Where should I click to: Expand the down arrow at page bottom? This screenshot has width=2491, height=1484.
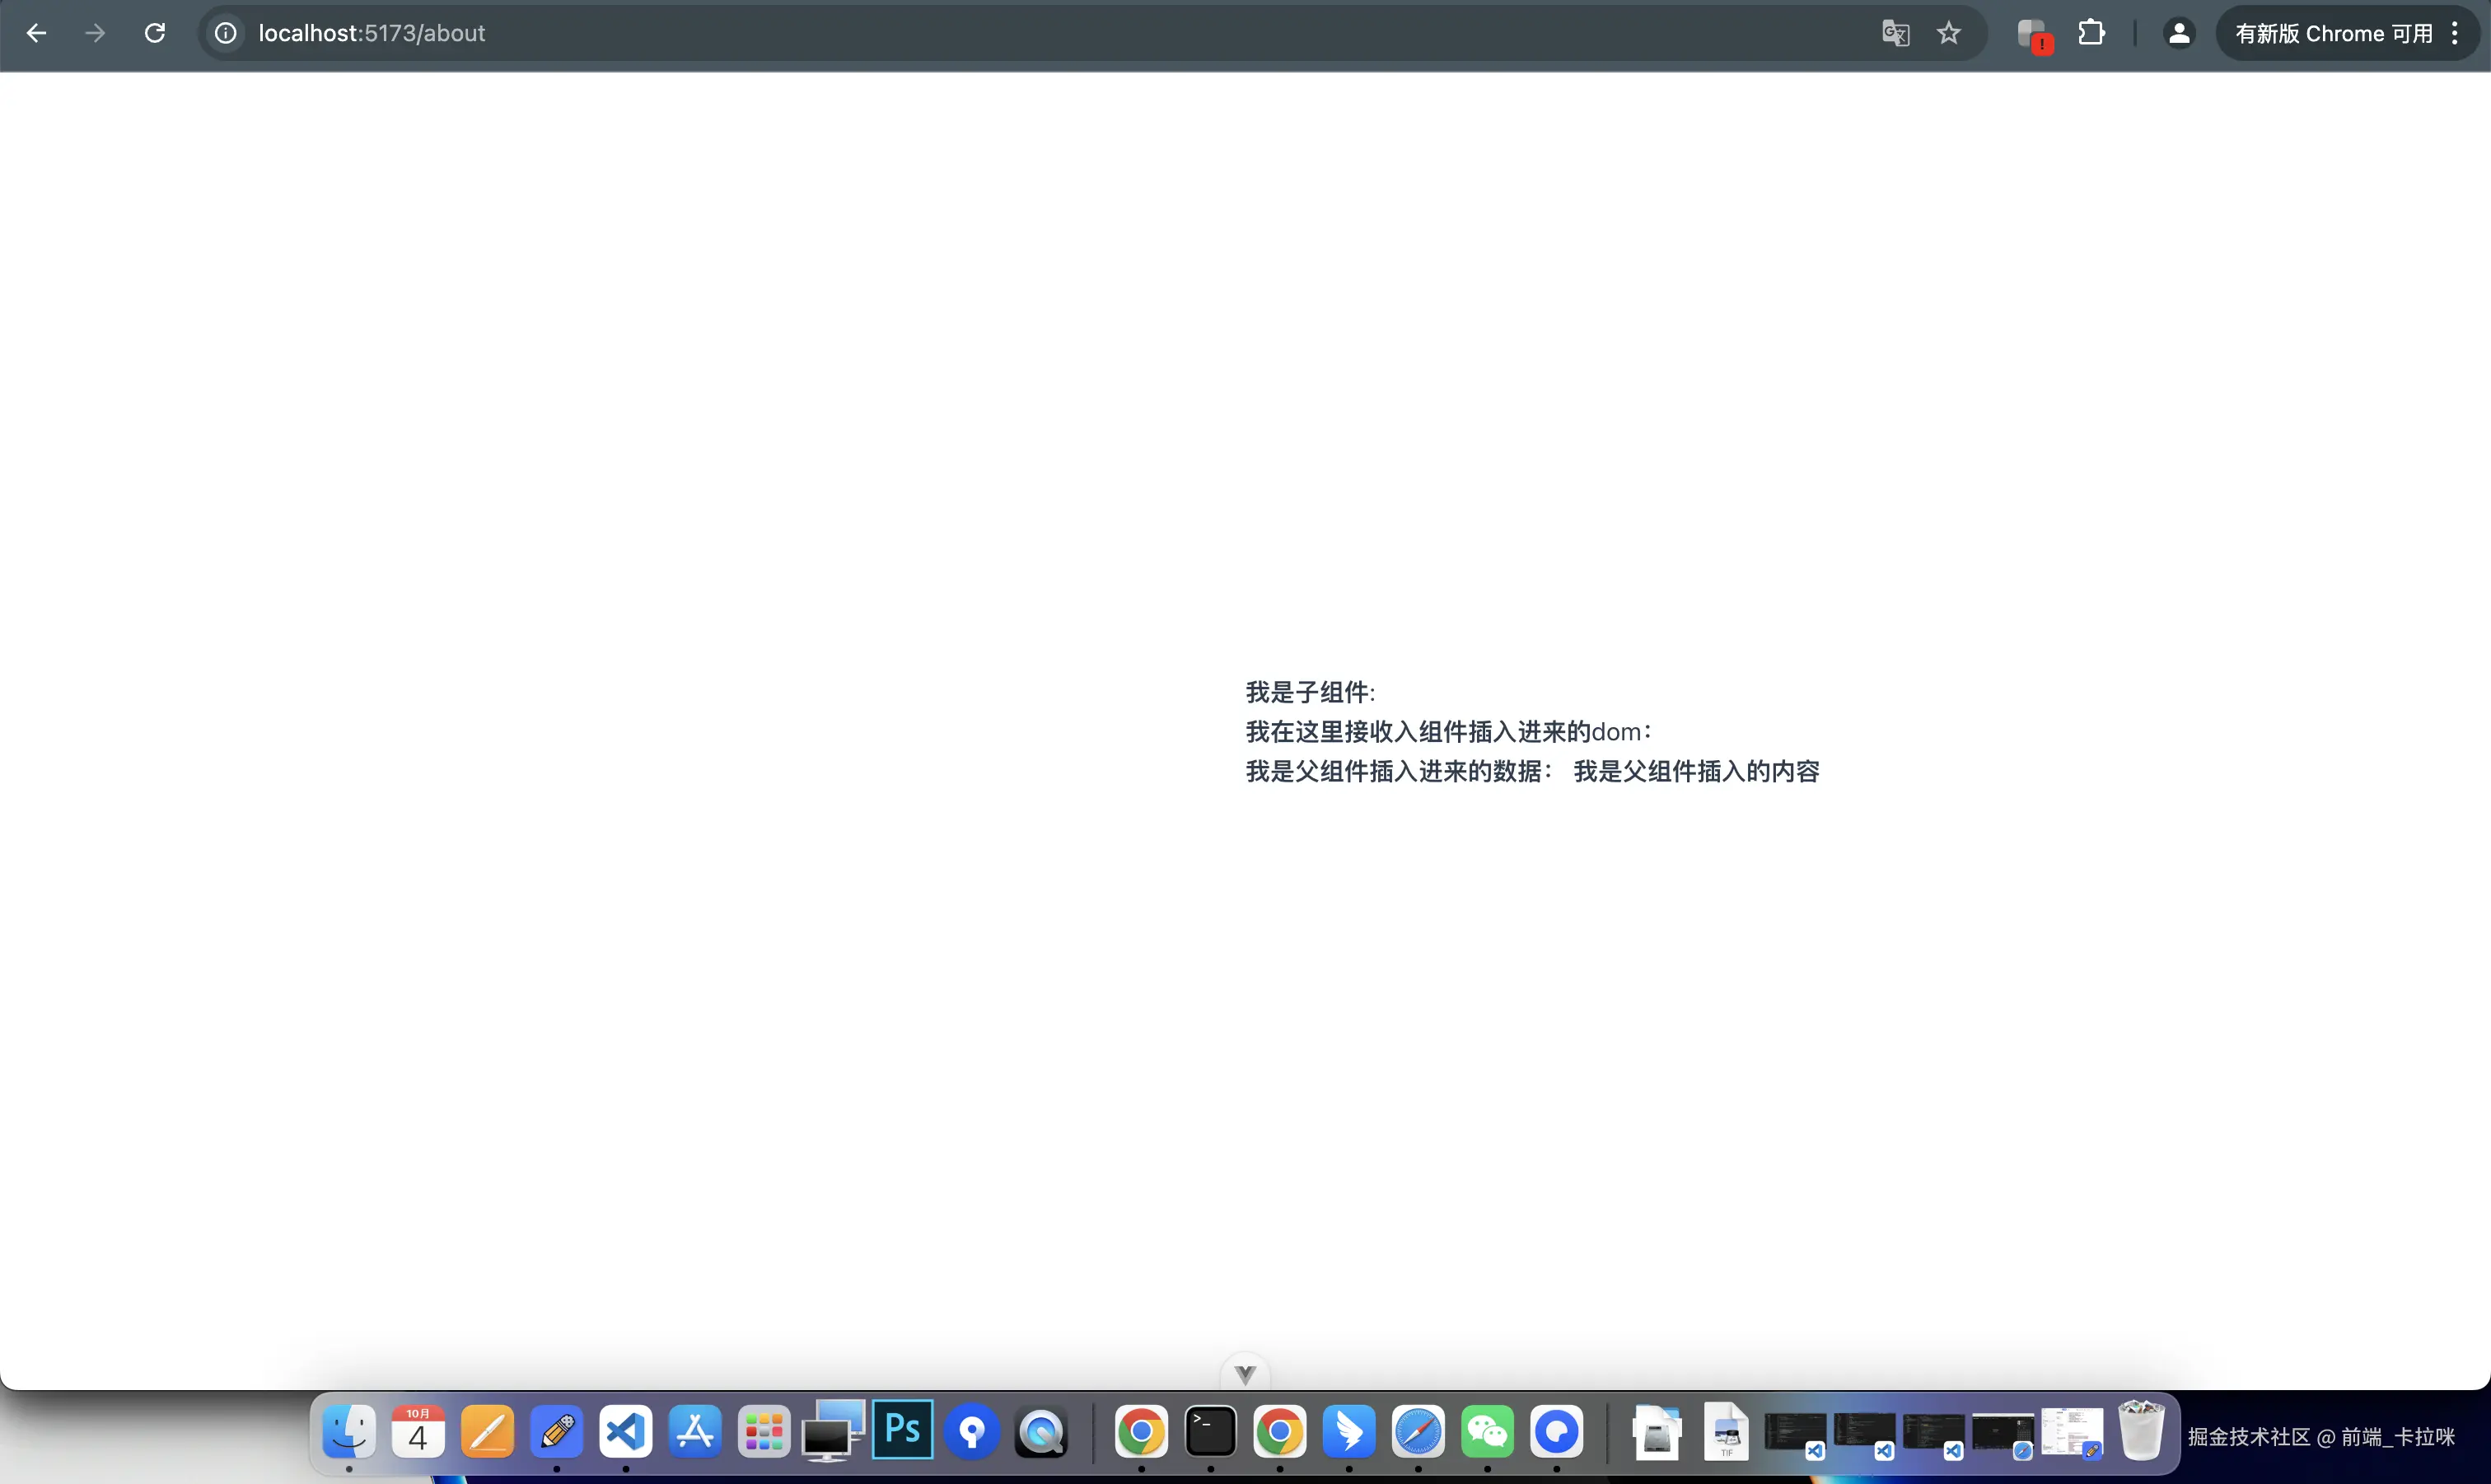(x=1245, y=1375)
